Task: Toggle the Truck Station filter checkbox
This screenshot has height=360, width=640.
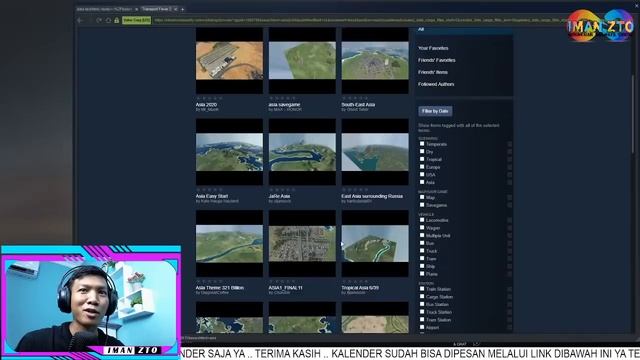Action: [422, 312]
